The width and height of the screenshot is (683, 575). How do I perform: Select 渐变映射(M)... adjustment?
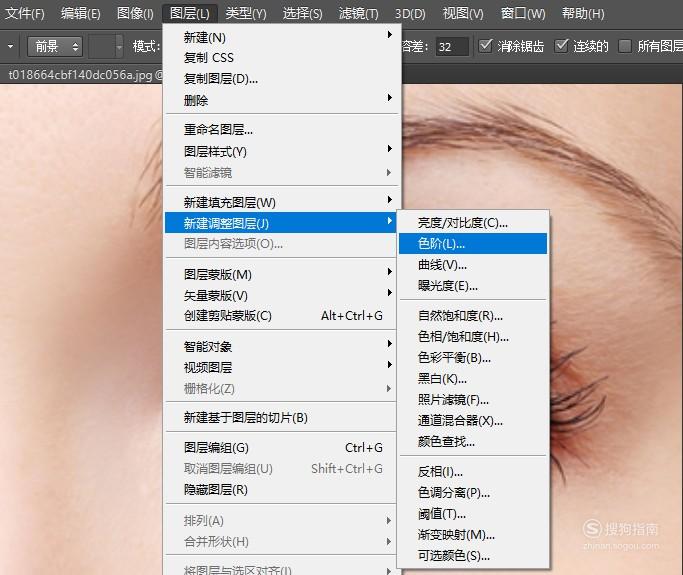473,534
